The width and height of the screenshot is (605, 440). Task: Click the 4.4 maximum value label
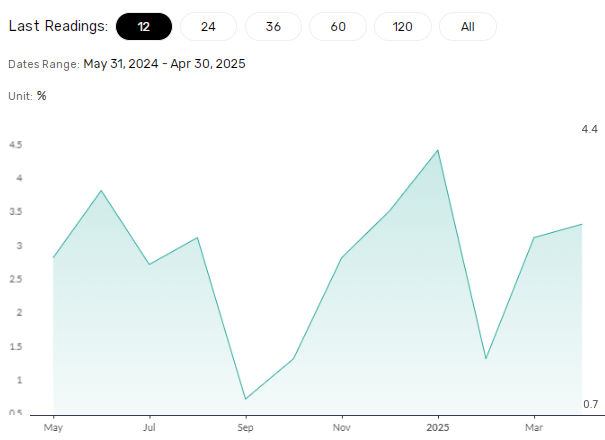tap(589, 130)
